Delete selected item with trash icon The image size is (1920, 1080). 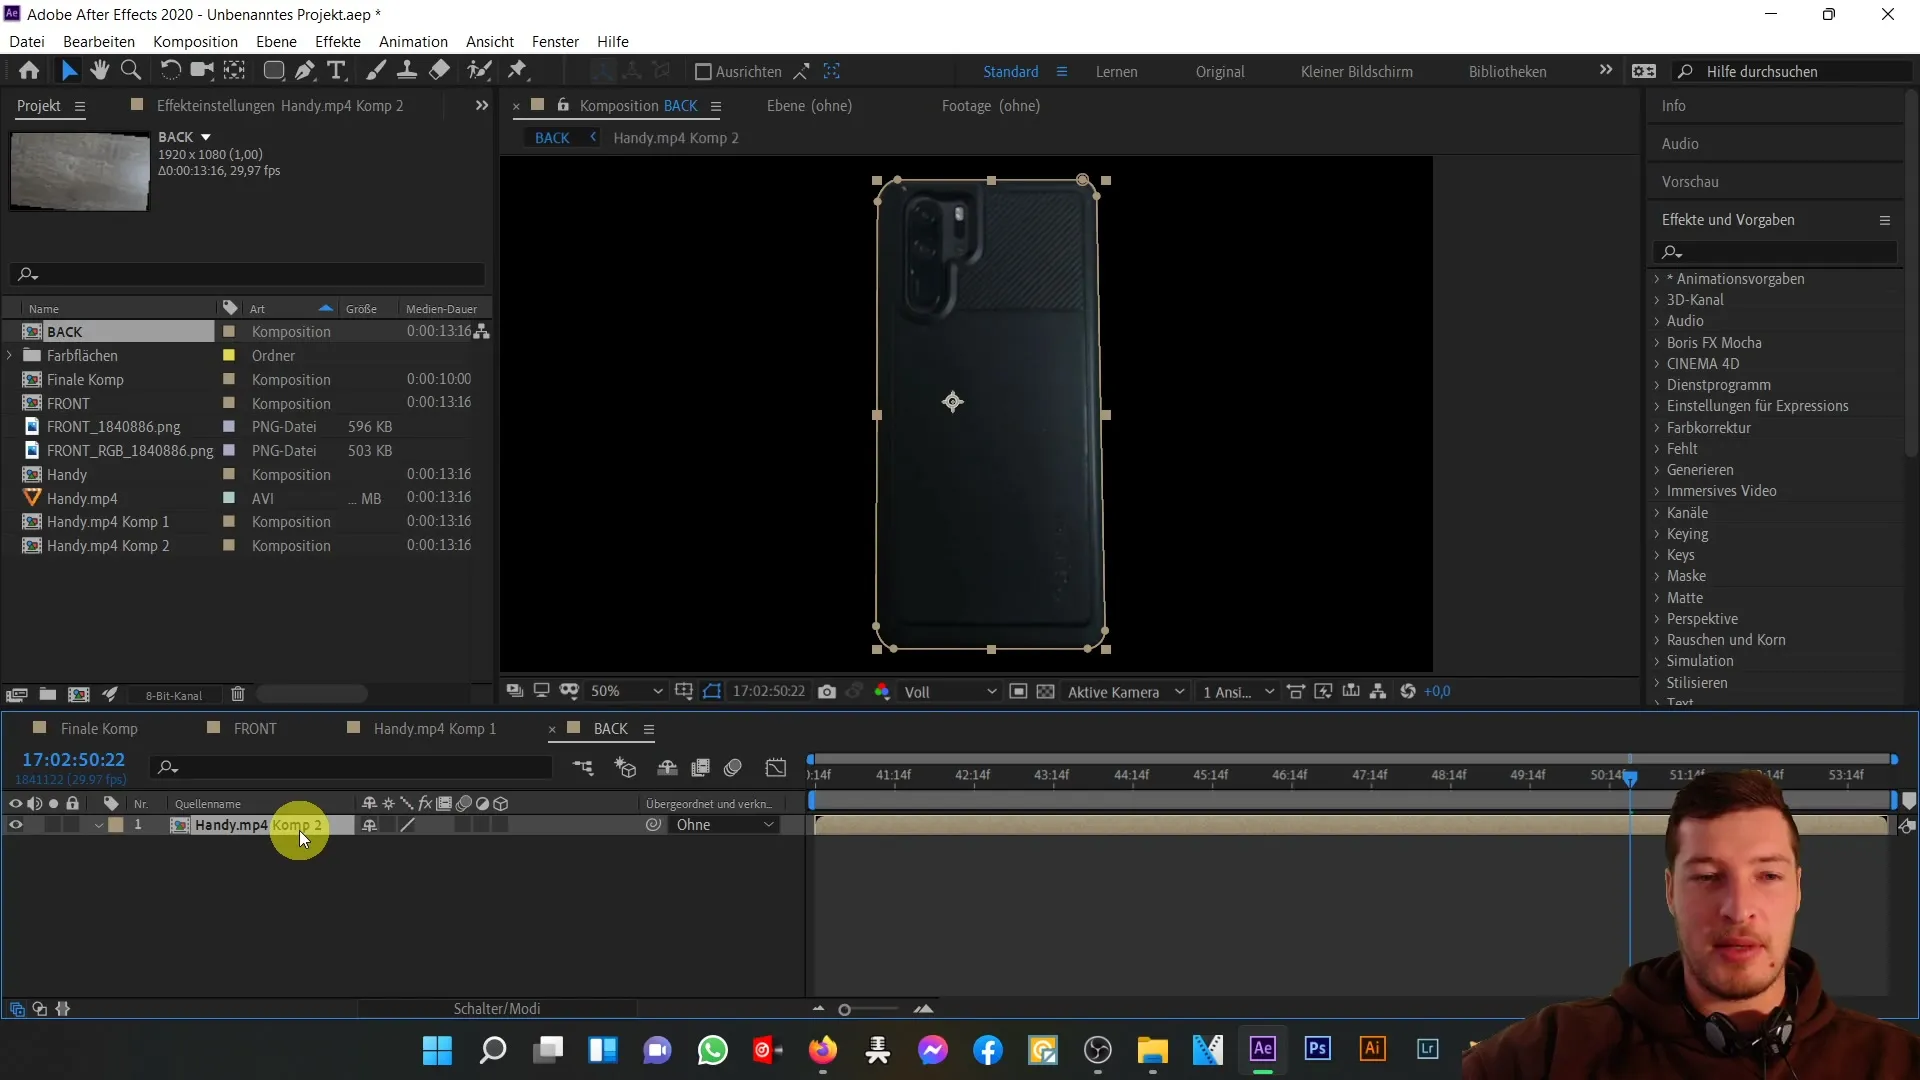coord(238,695)
